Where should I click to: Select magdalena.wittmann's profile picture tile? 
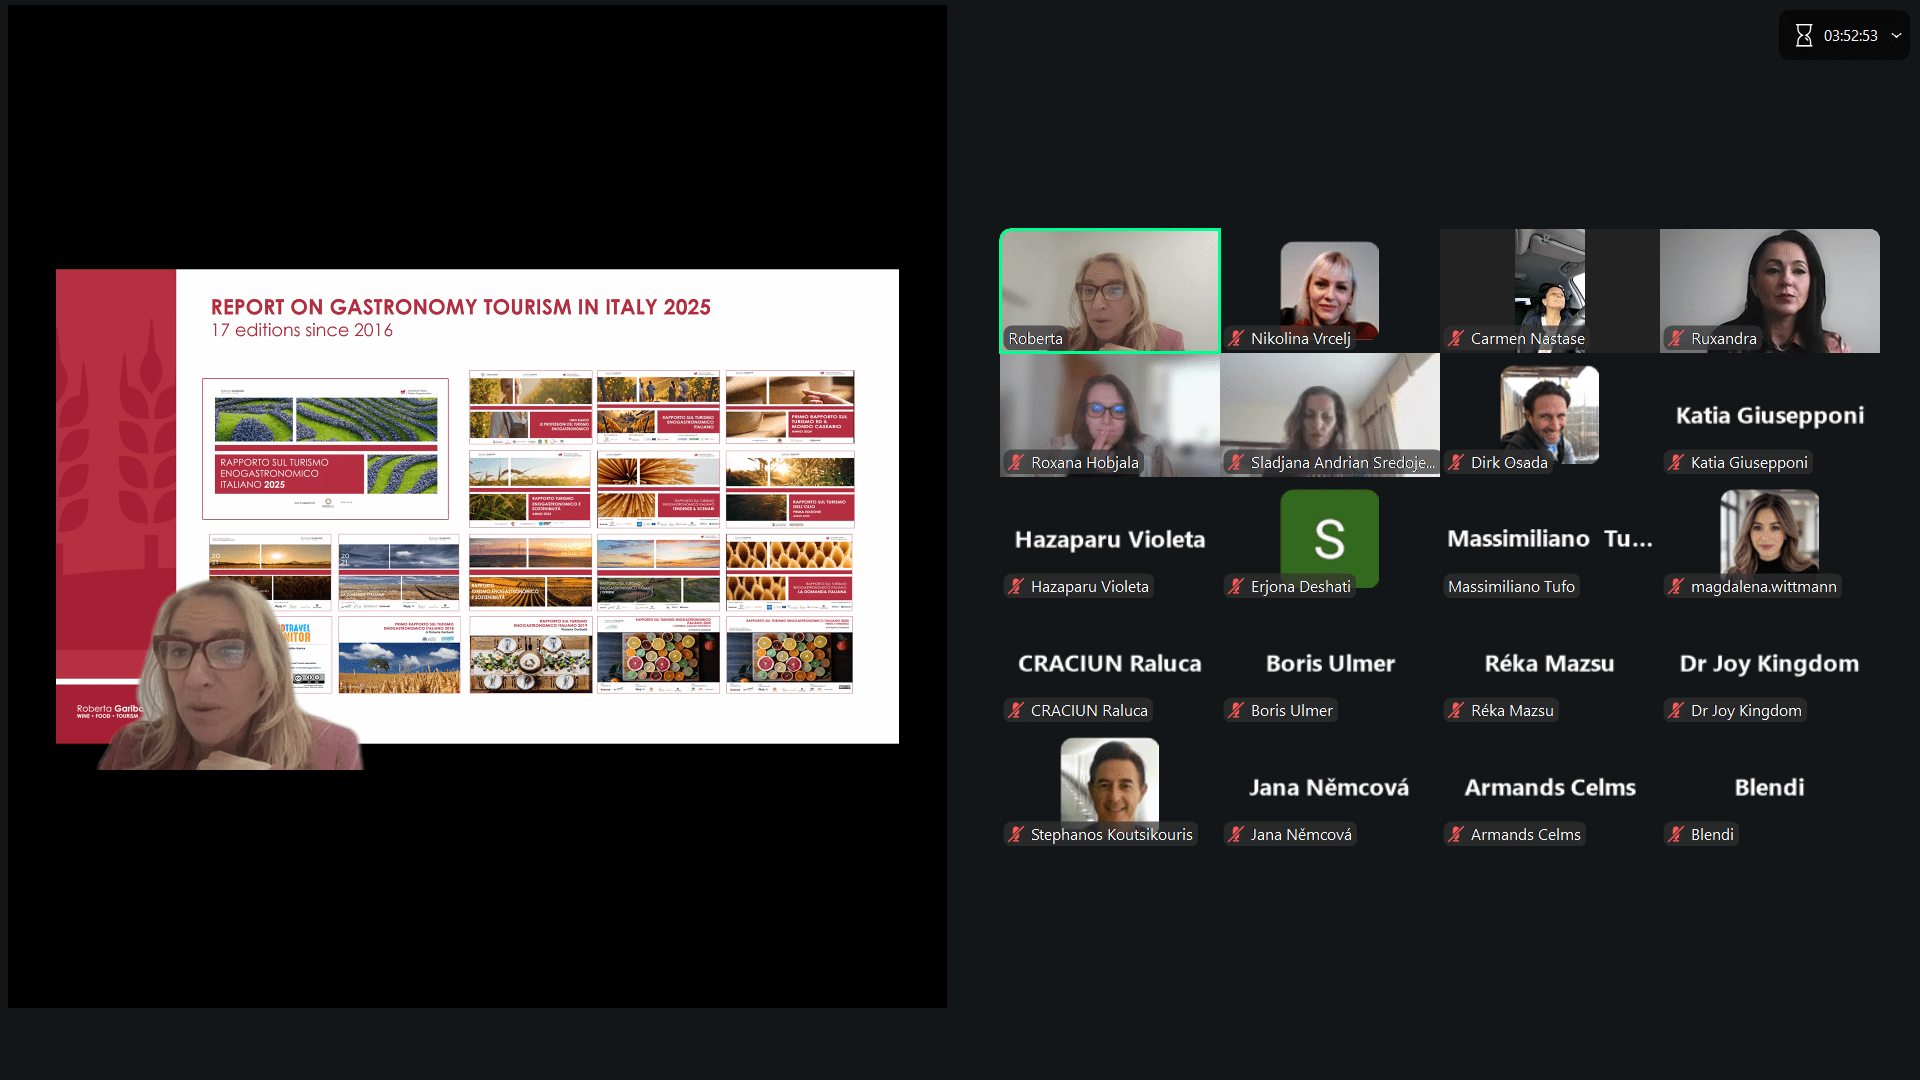pyautogui.click(x=1769, y=532)
